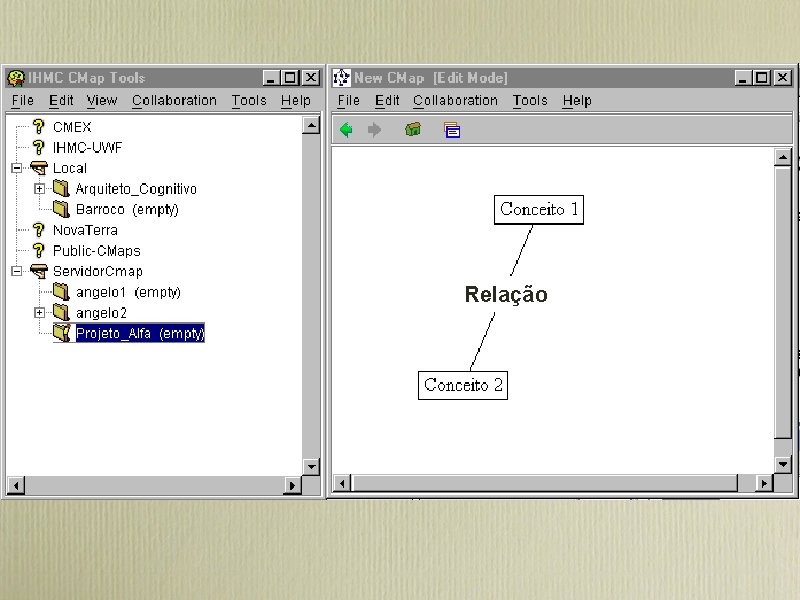Select the Public-CMaps tree entry
The image size is (800, 600).
[x=96, y=251]
